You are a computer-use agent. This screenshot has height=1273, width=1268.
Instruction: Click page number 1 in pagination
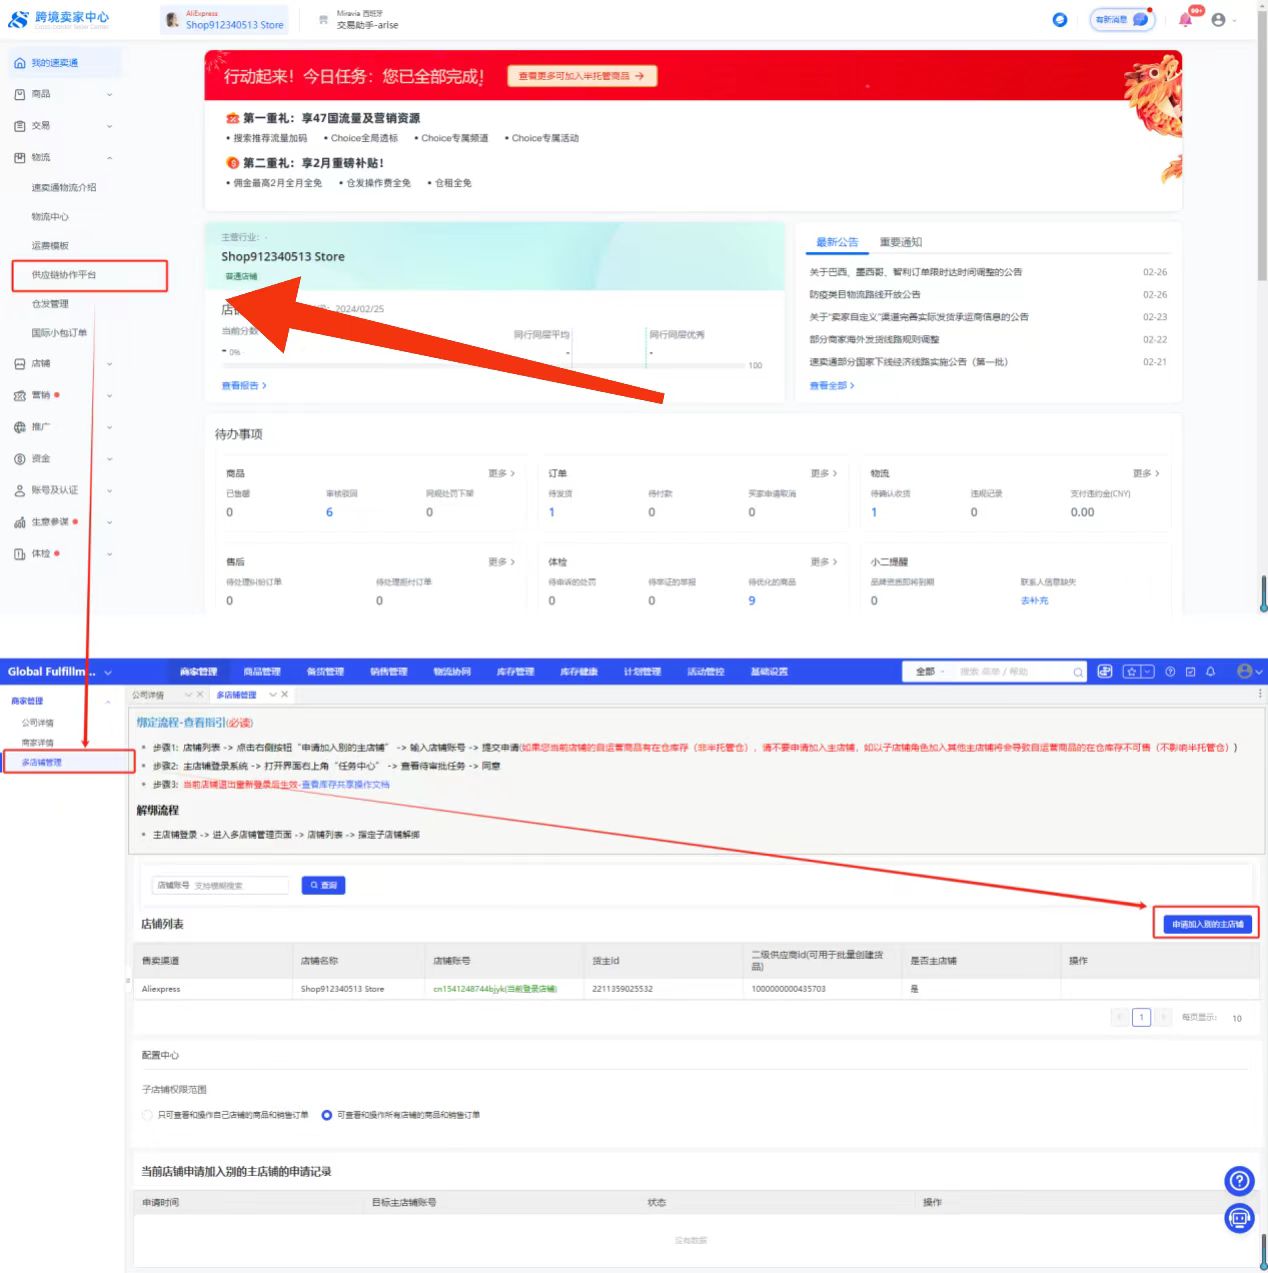[1141, 1017]
